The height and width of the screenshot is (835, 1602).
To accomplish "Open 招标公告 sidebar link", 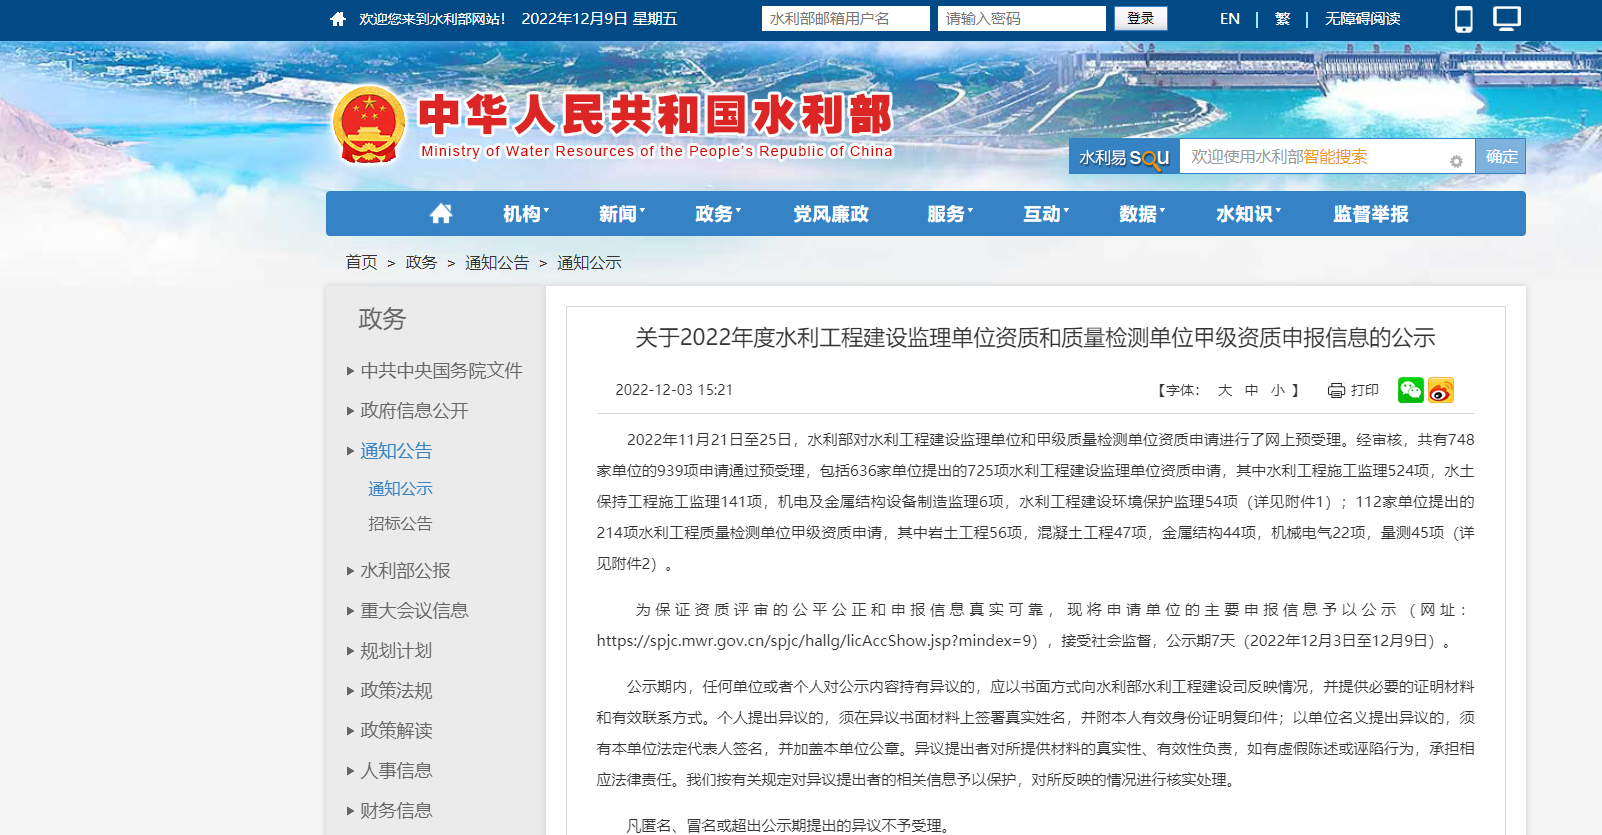I will tap(400, 524).
